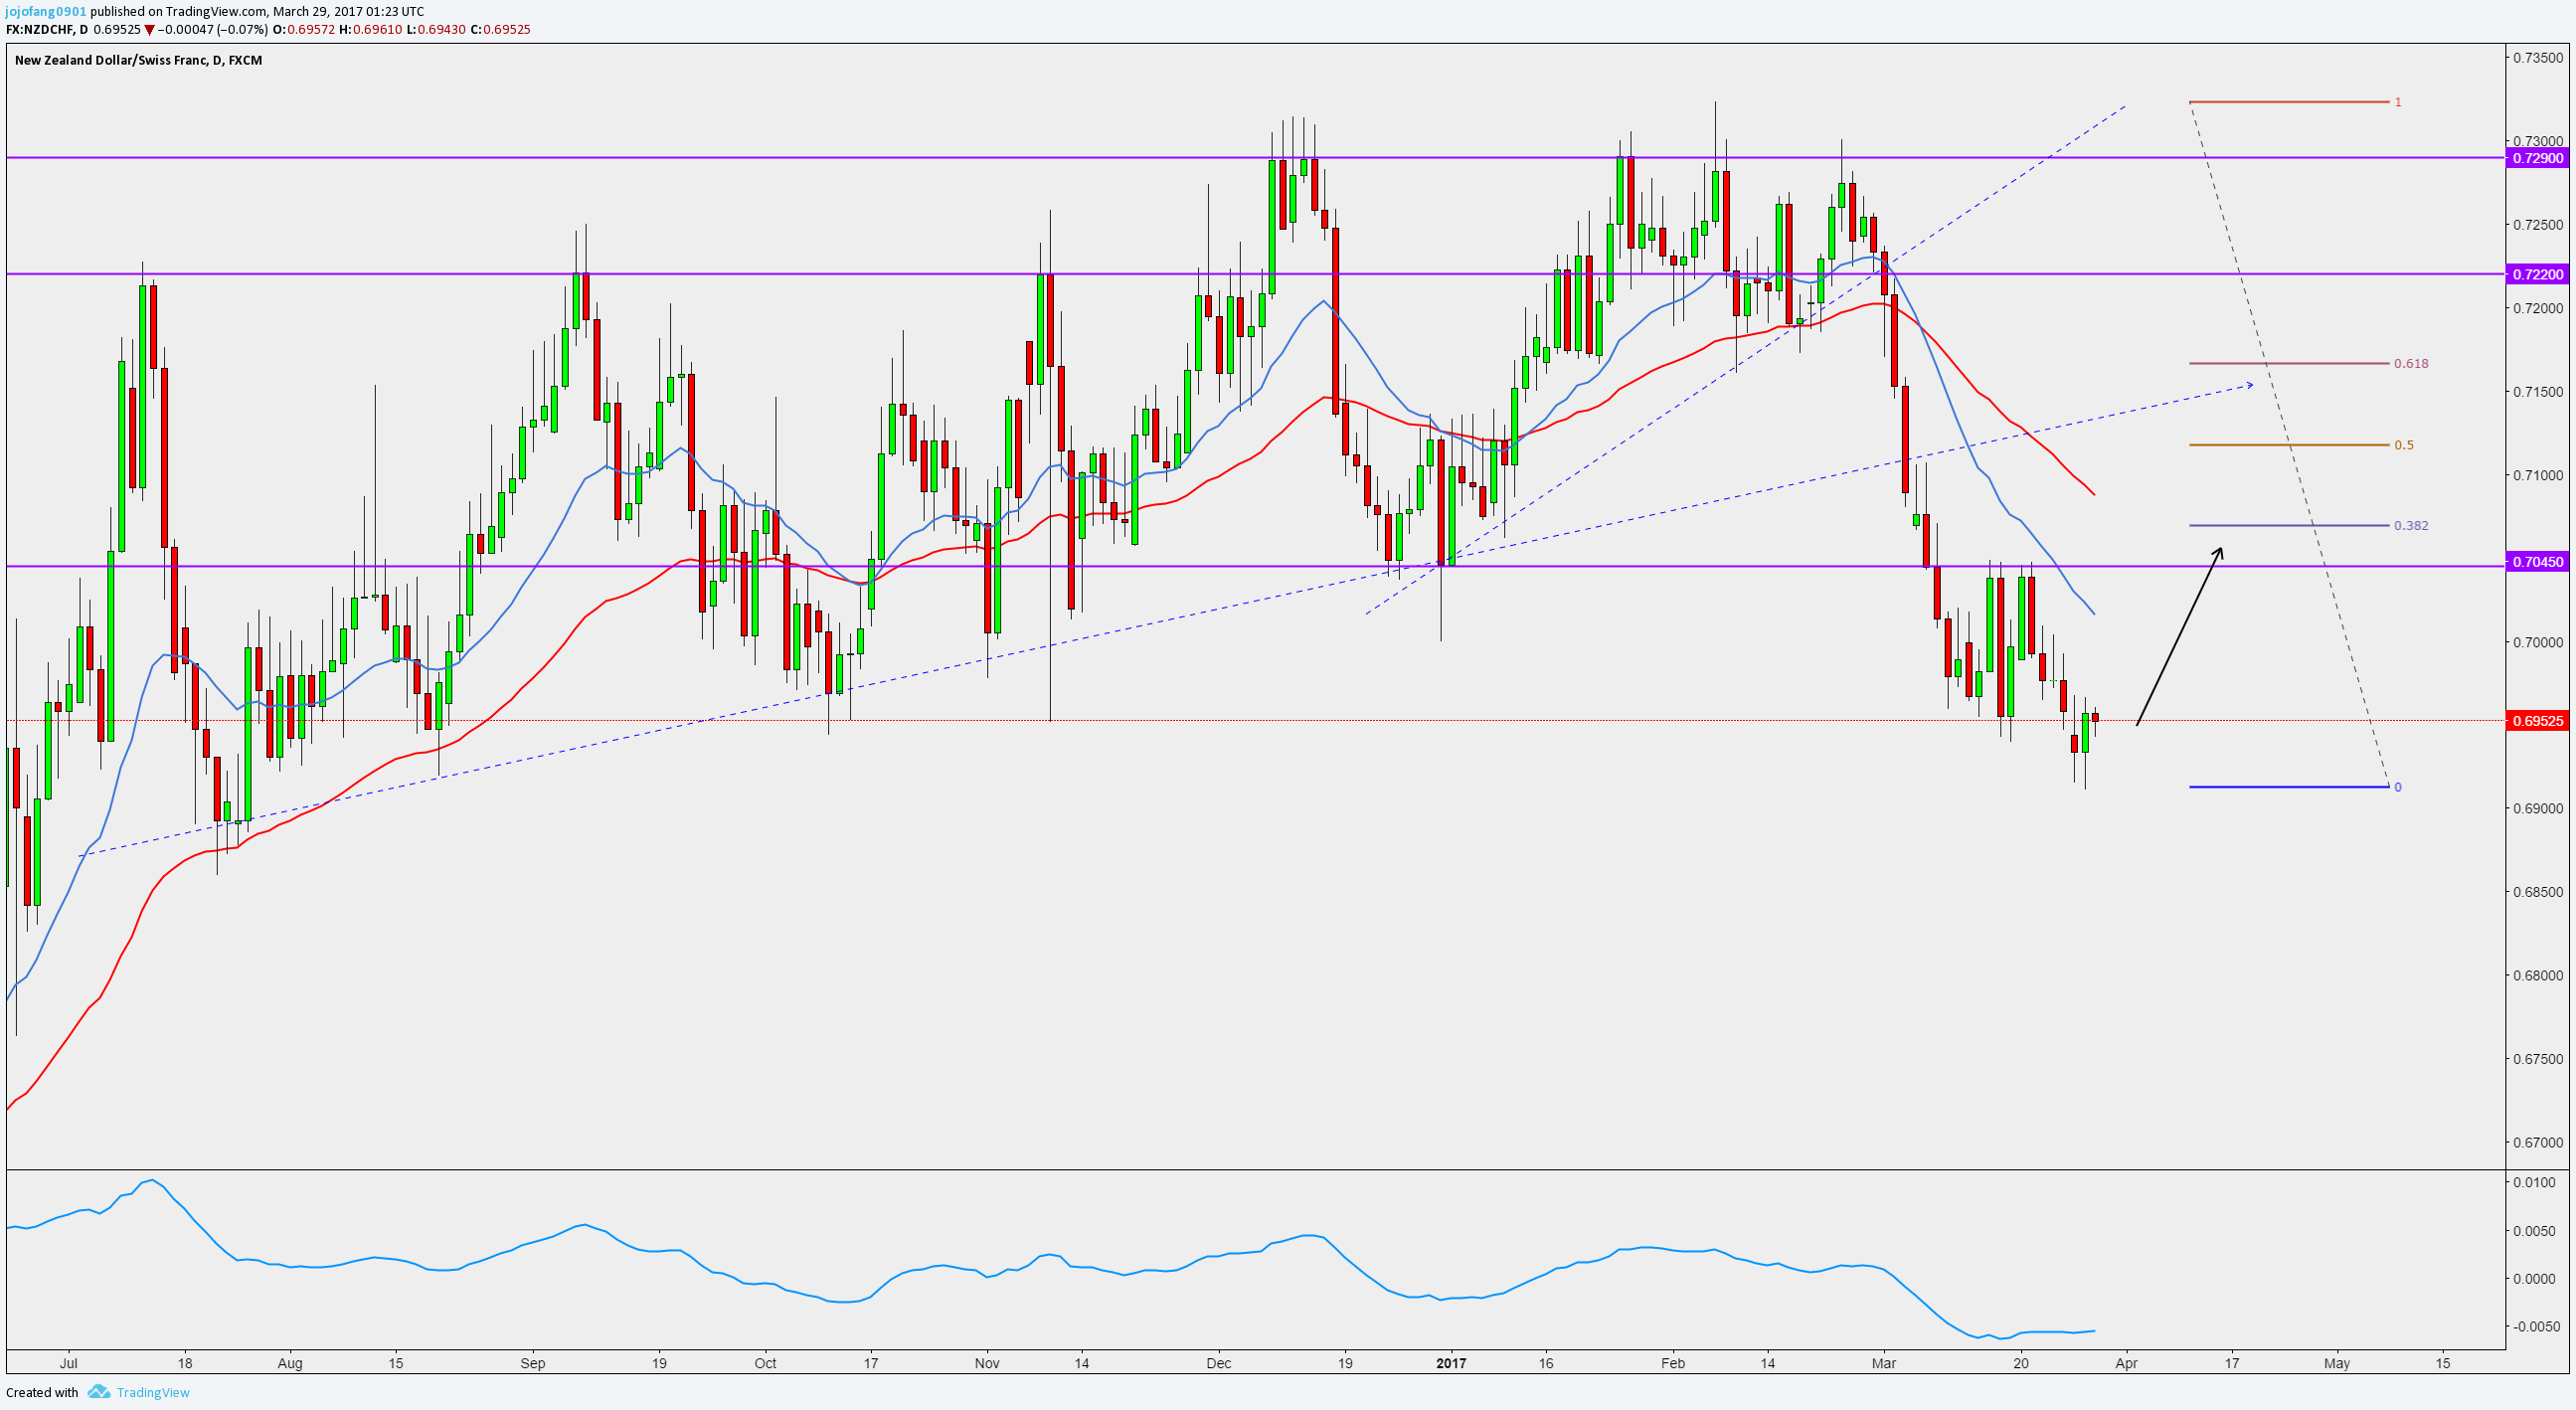The width and height of the screenshot is (2576, 1410).
Task: Click the 0.73500 price axis tick
Action: pyautogui.click(x=2538, y=58)
